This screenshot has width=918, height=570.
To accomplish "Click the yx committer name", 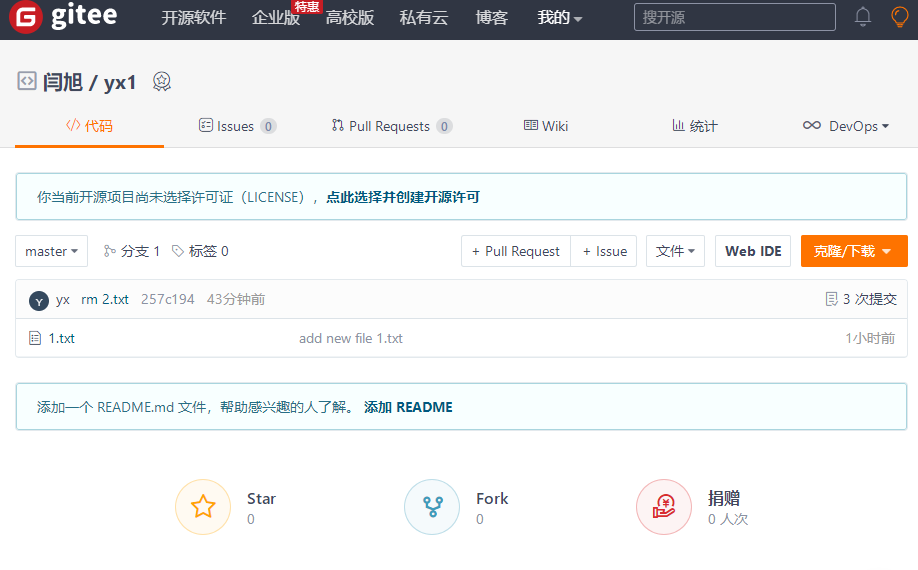I will 63,300.
